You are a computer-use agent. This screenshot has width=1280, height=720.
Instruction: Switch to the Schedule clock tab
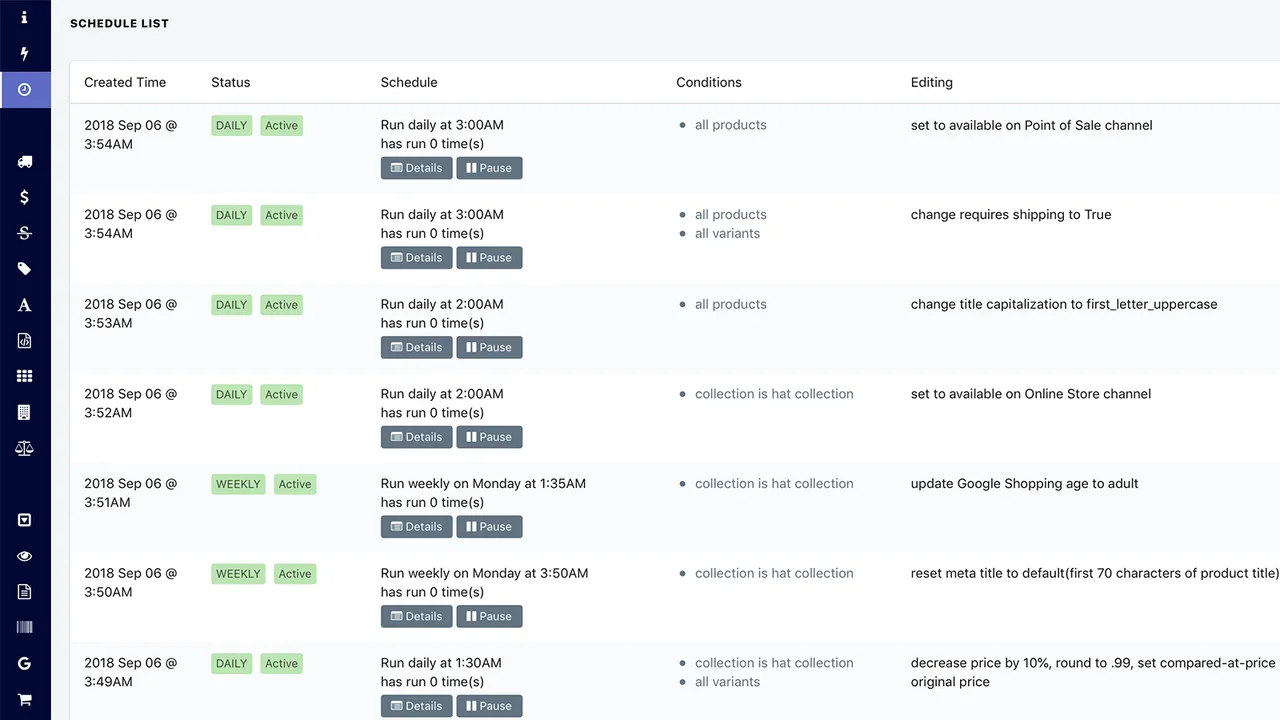tap(25, 89)
